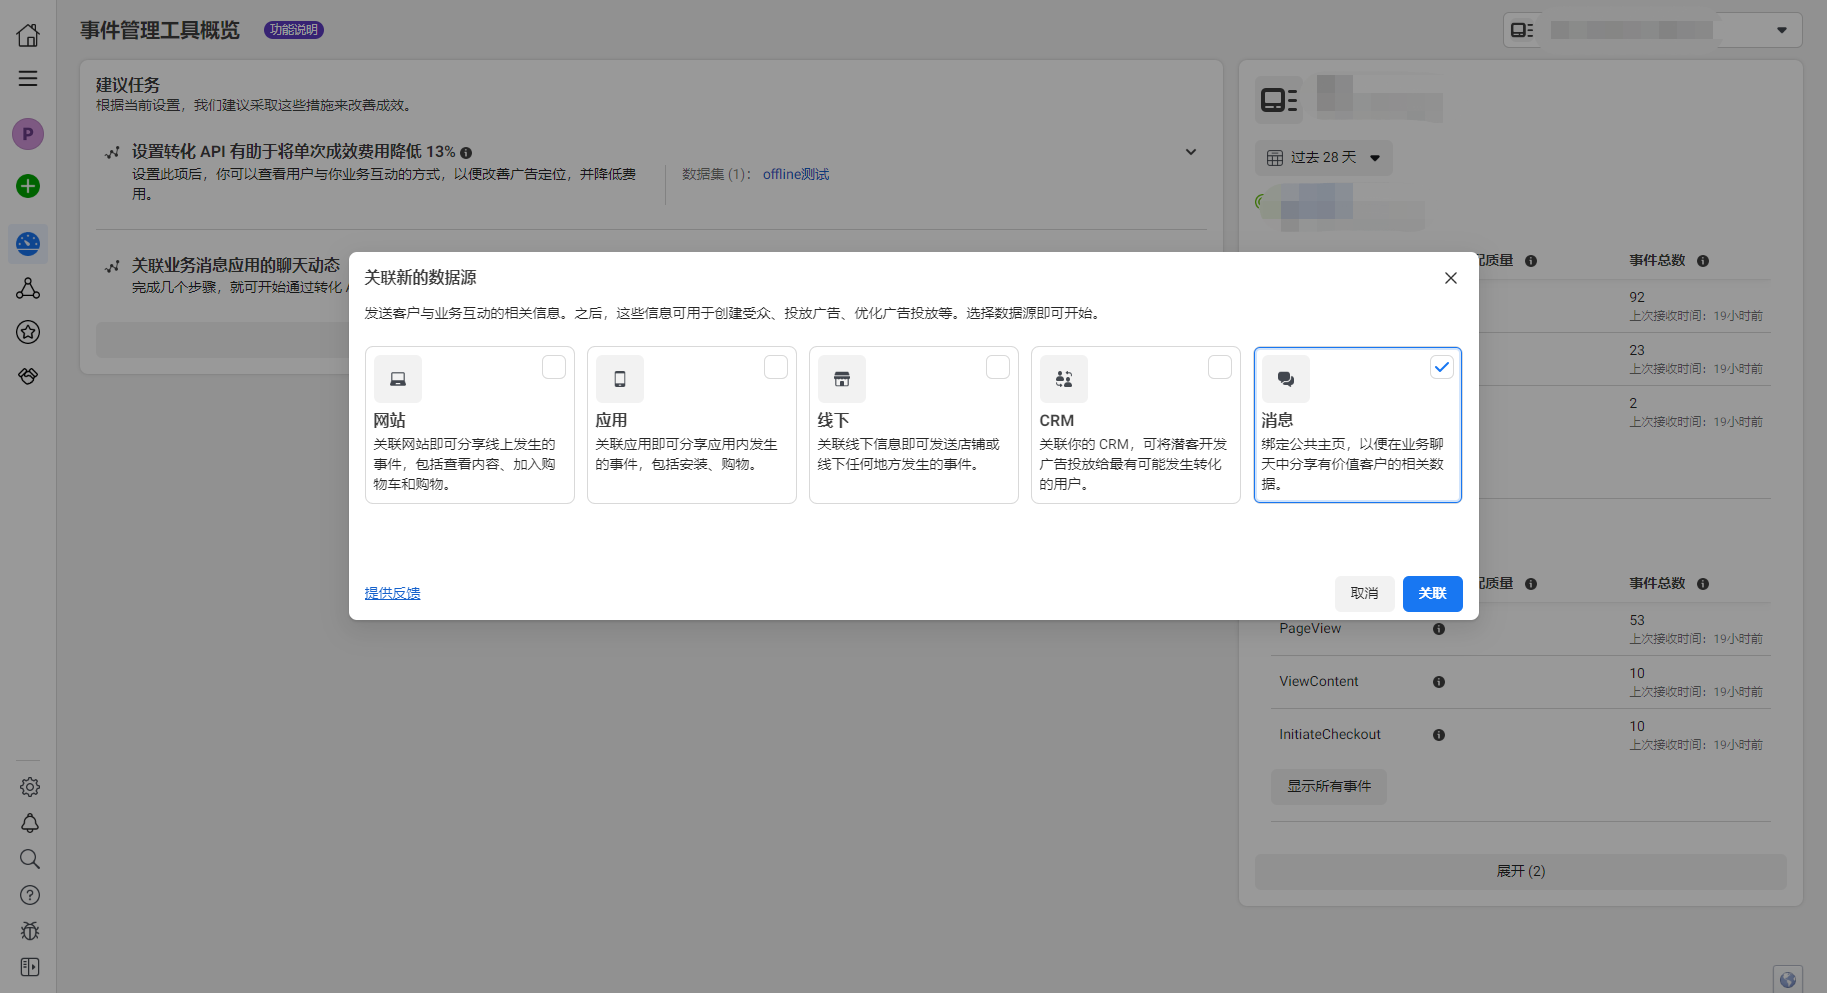This screenshot has width=1827, height=993.
Task: Click the 提供反馈 feedback link
Action: [392, 593]
